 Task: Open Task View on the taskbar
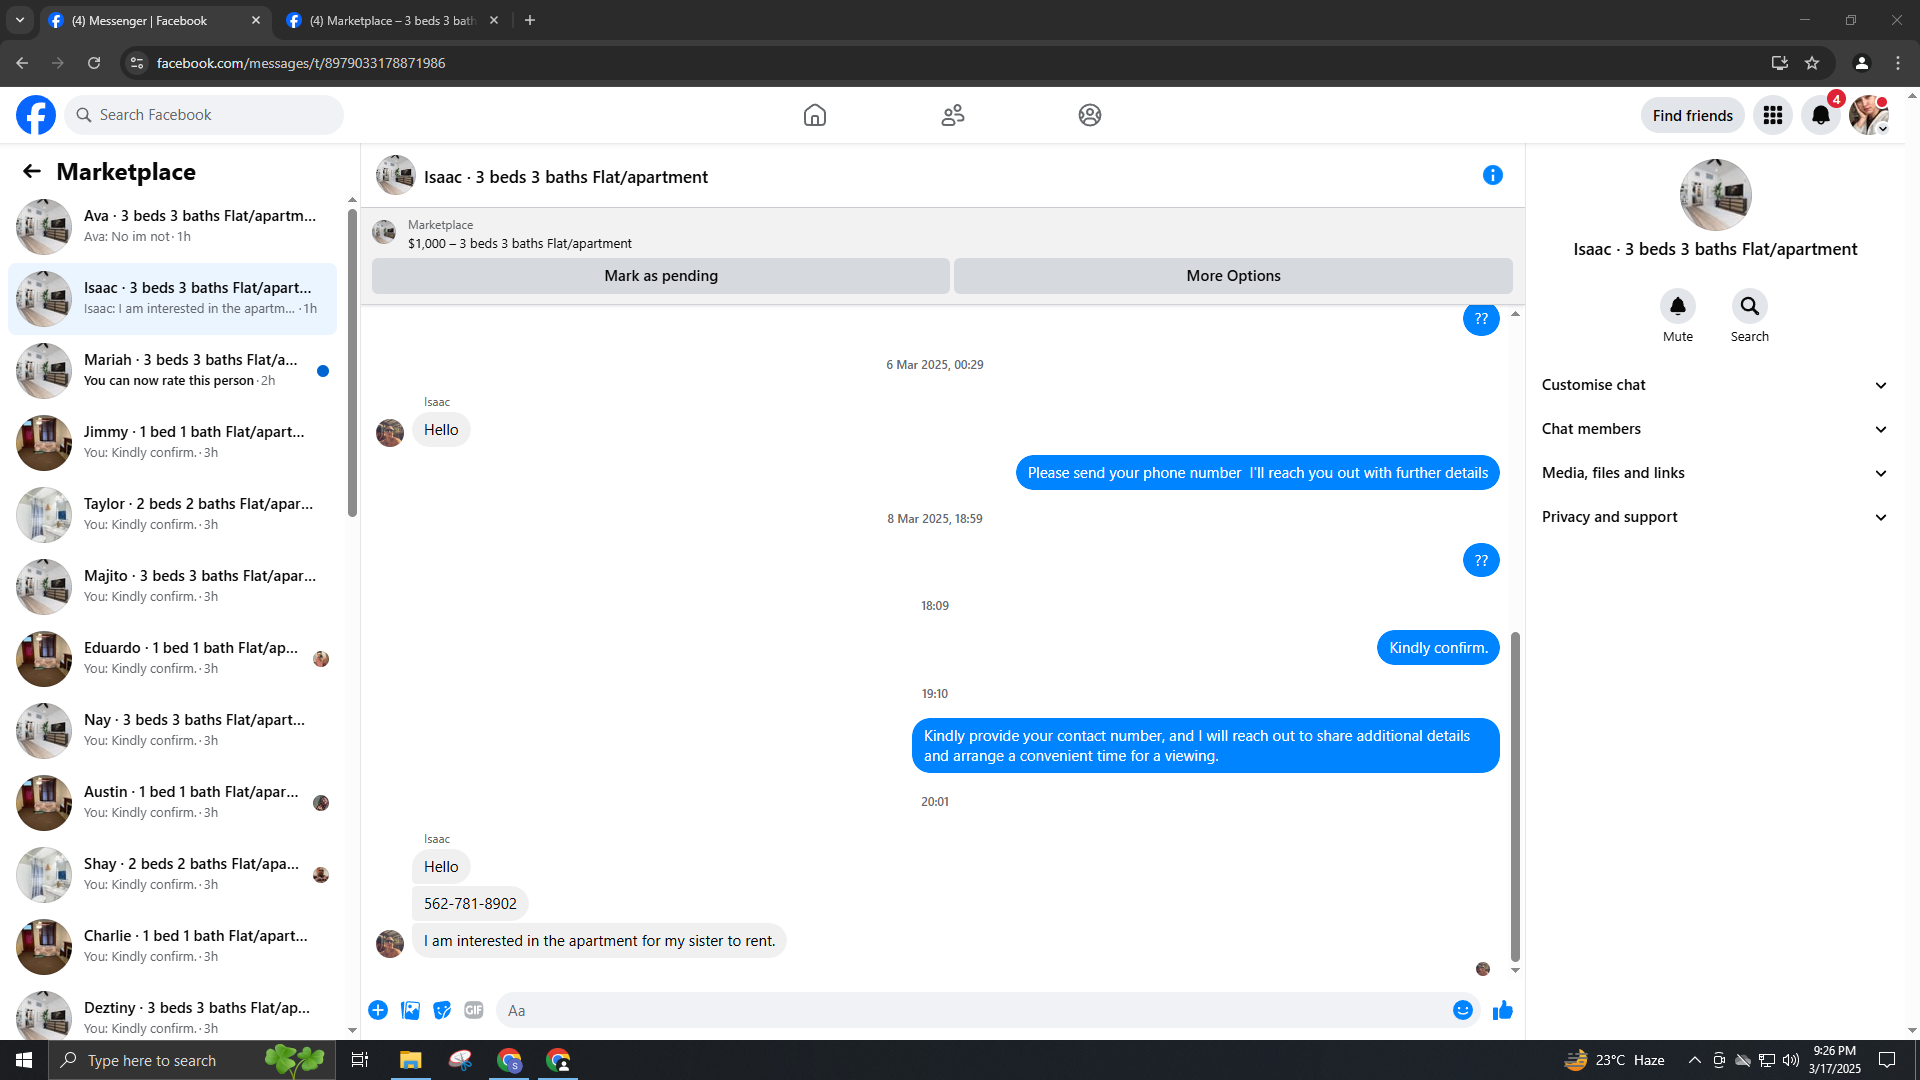point(360,1060)
